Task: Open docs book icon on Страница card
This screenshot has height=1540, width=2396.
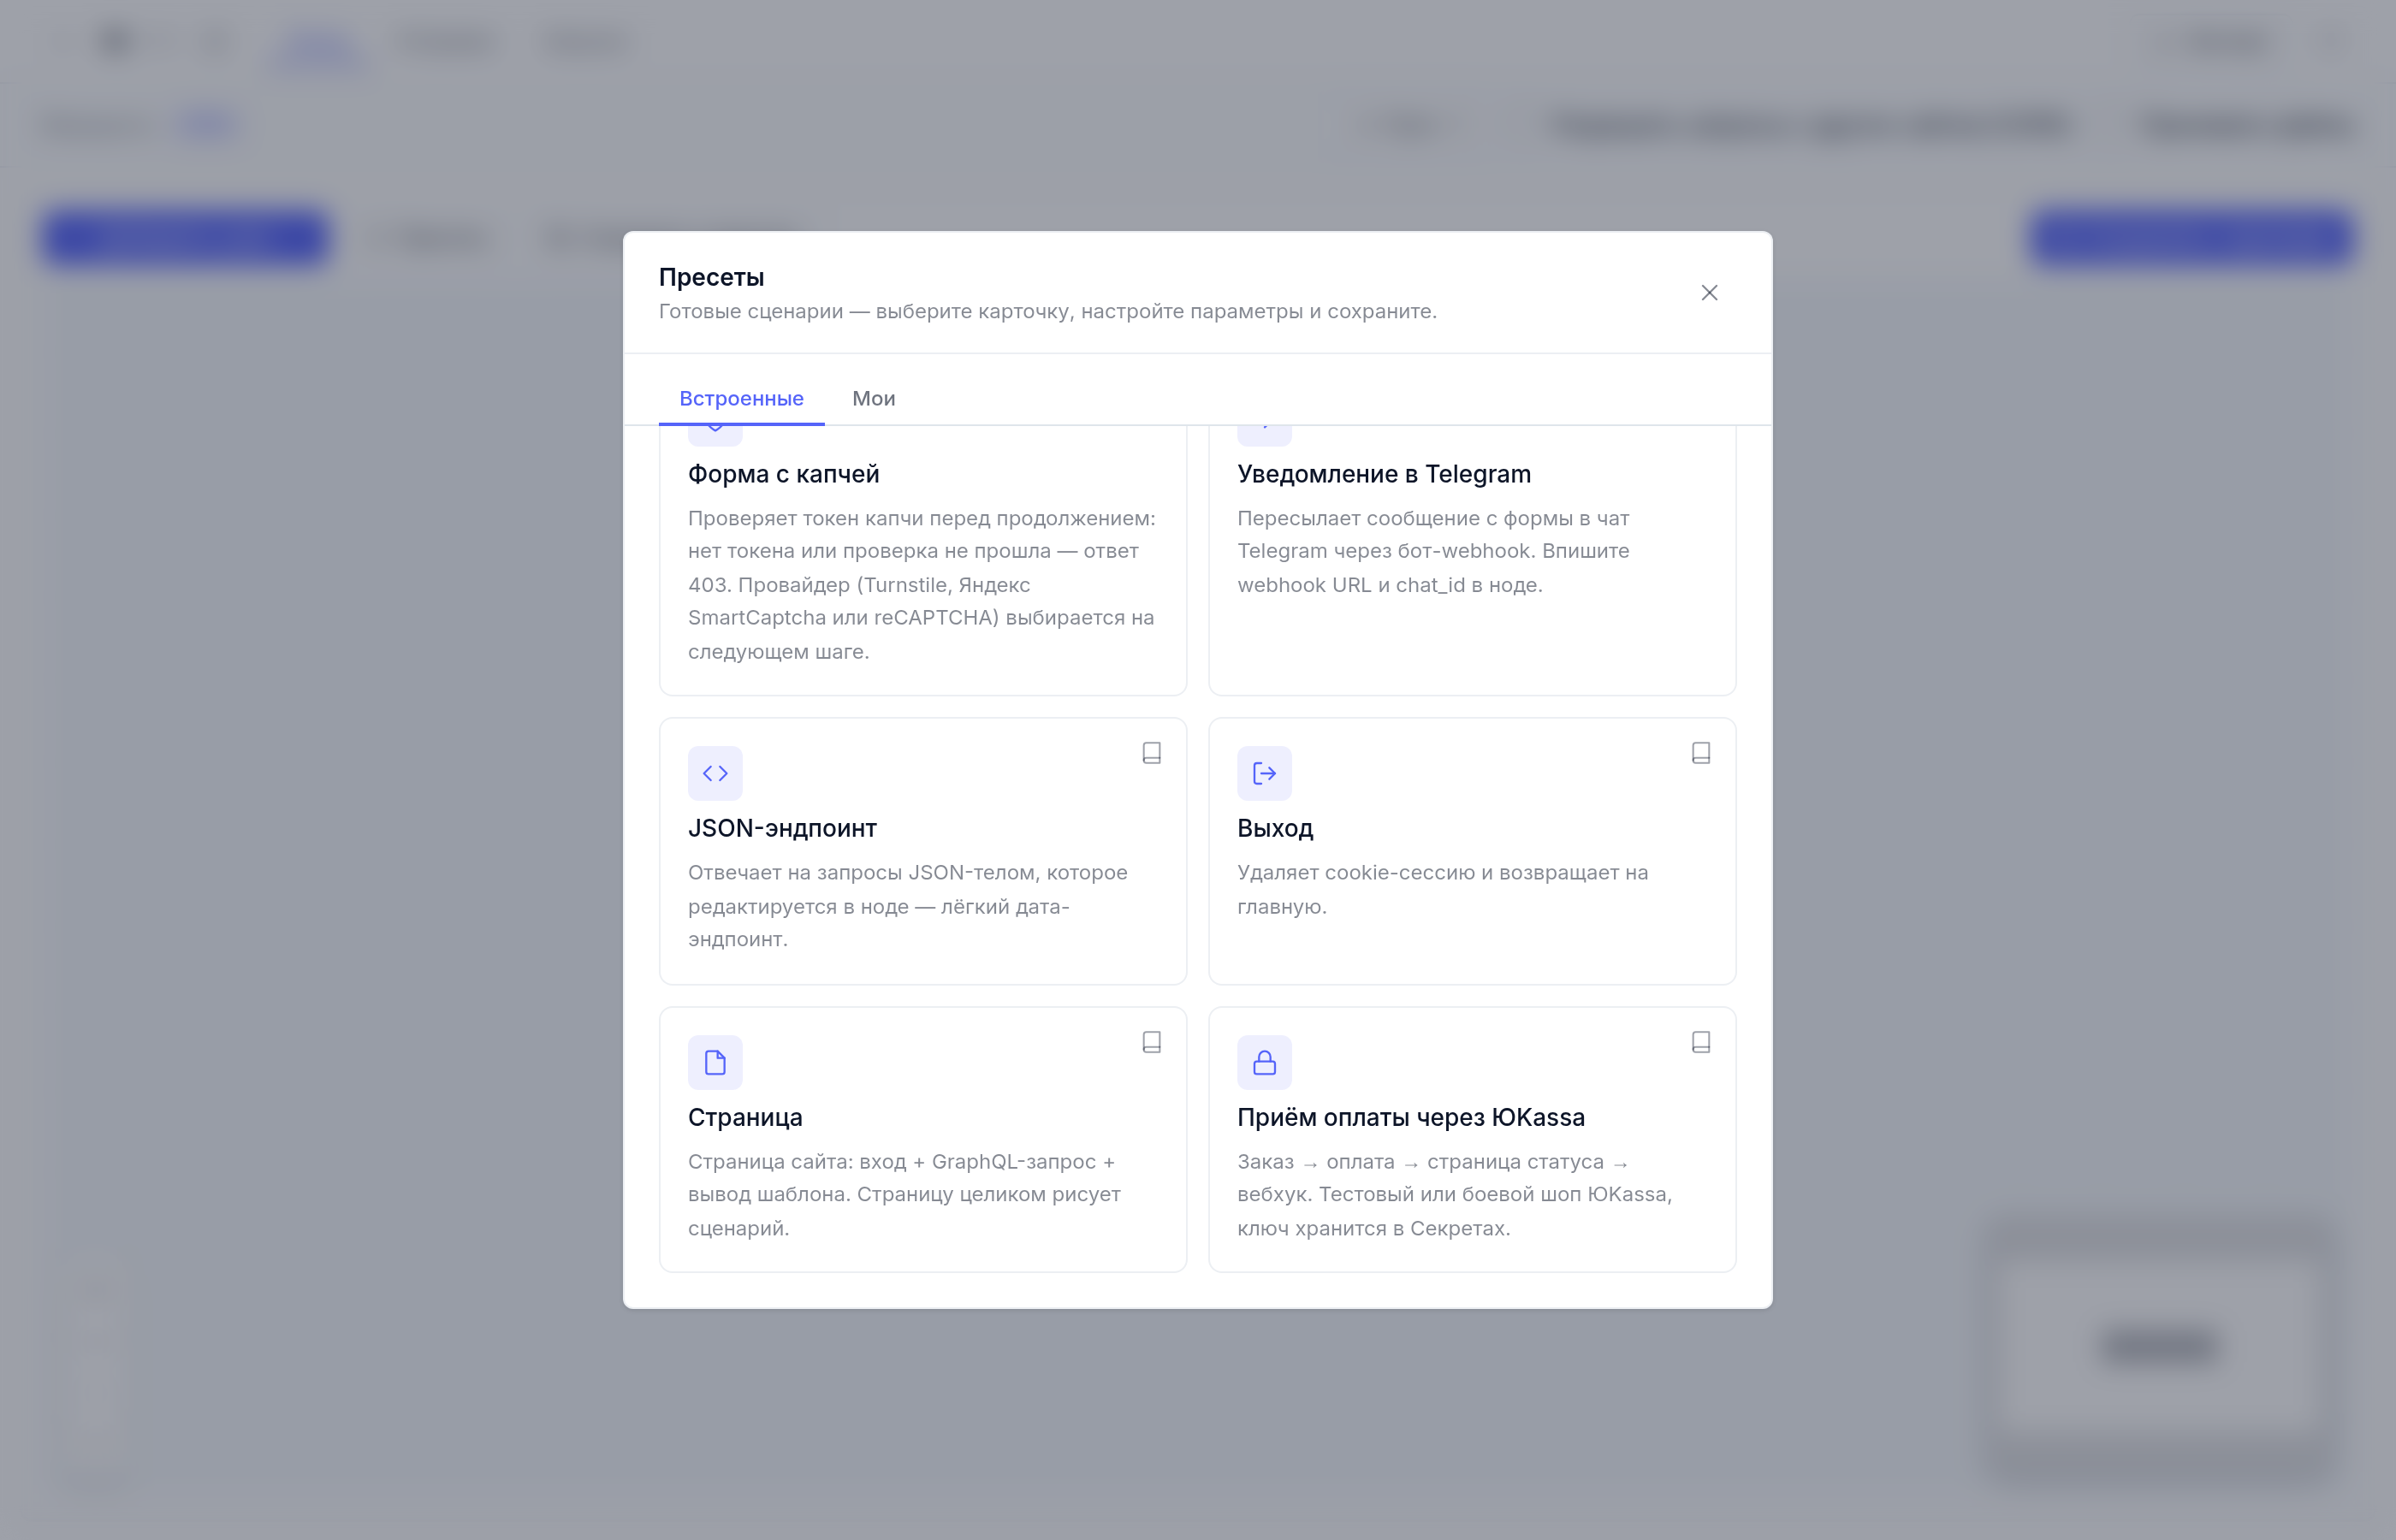Action: (x=1152, y=1042)
